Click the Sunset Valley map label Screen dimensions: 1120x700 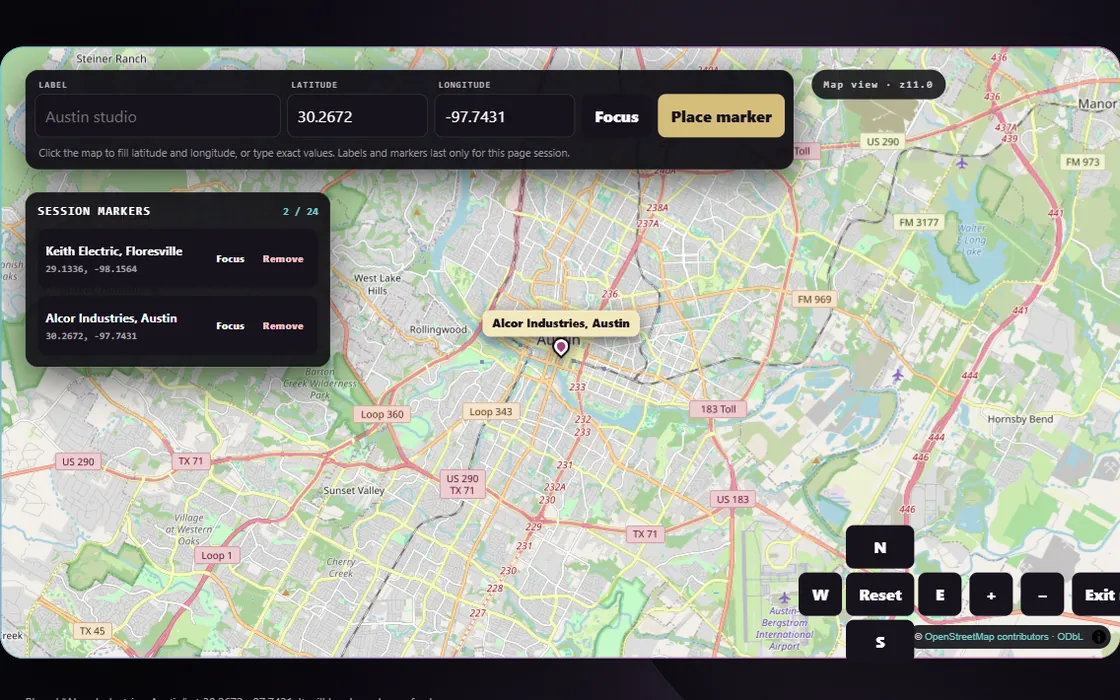(x=354, y=491)
